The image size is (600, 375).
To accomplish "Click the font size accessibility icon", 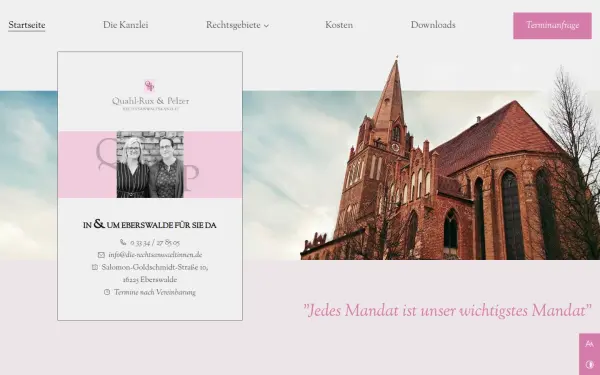I will point(589,344).
